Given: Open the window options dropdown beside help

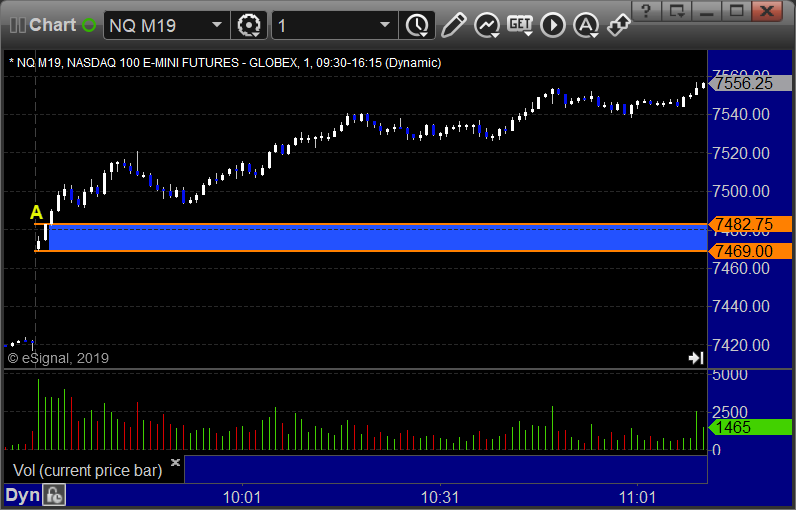Looking at the screenshot, I should 677,11.
